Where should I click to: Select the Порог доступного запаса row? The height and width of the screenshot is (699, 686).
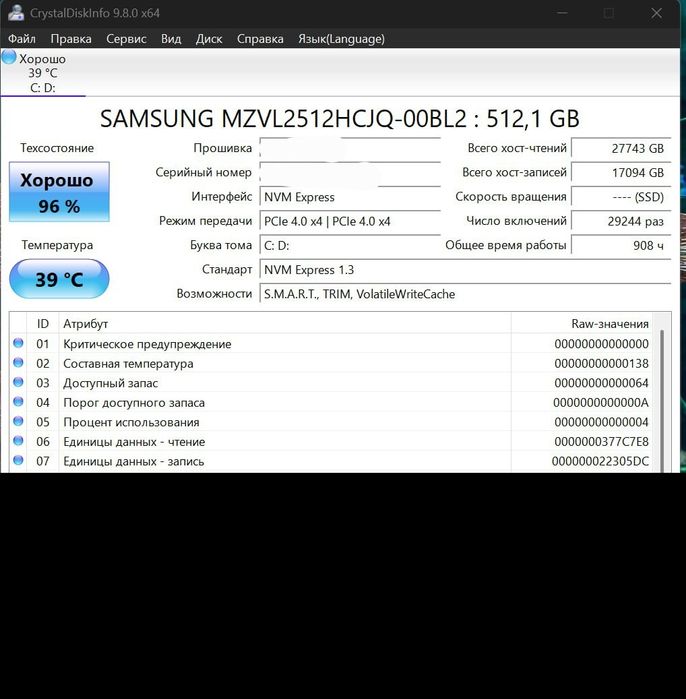click(x=330, y=403)
